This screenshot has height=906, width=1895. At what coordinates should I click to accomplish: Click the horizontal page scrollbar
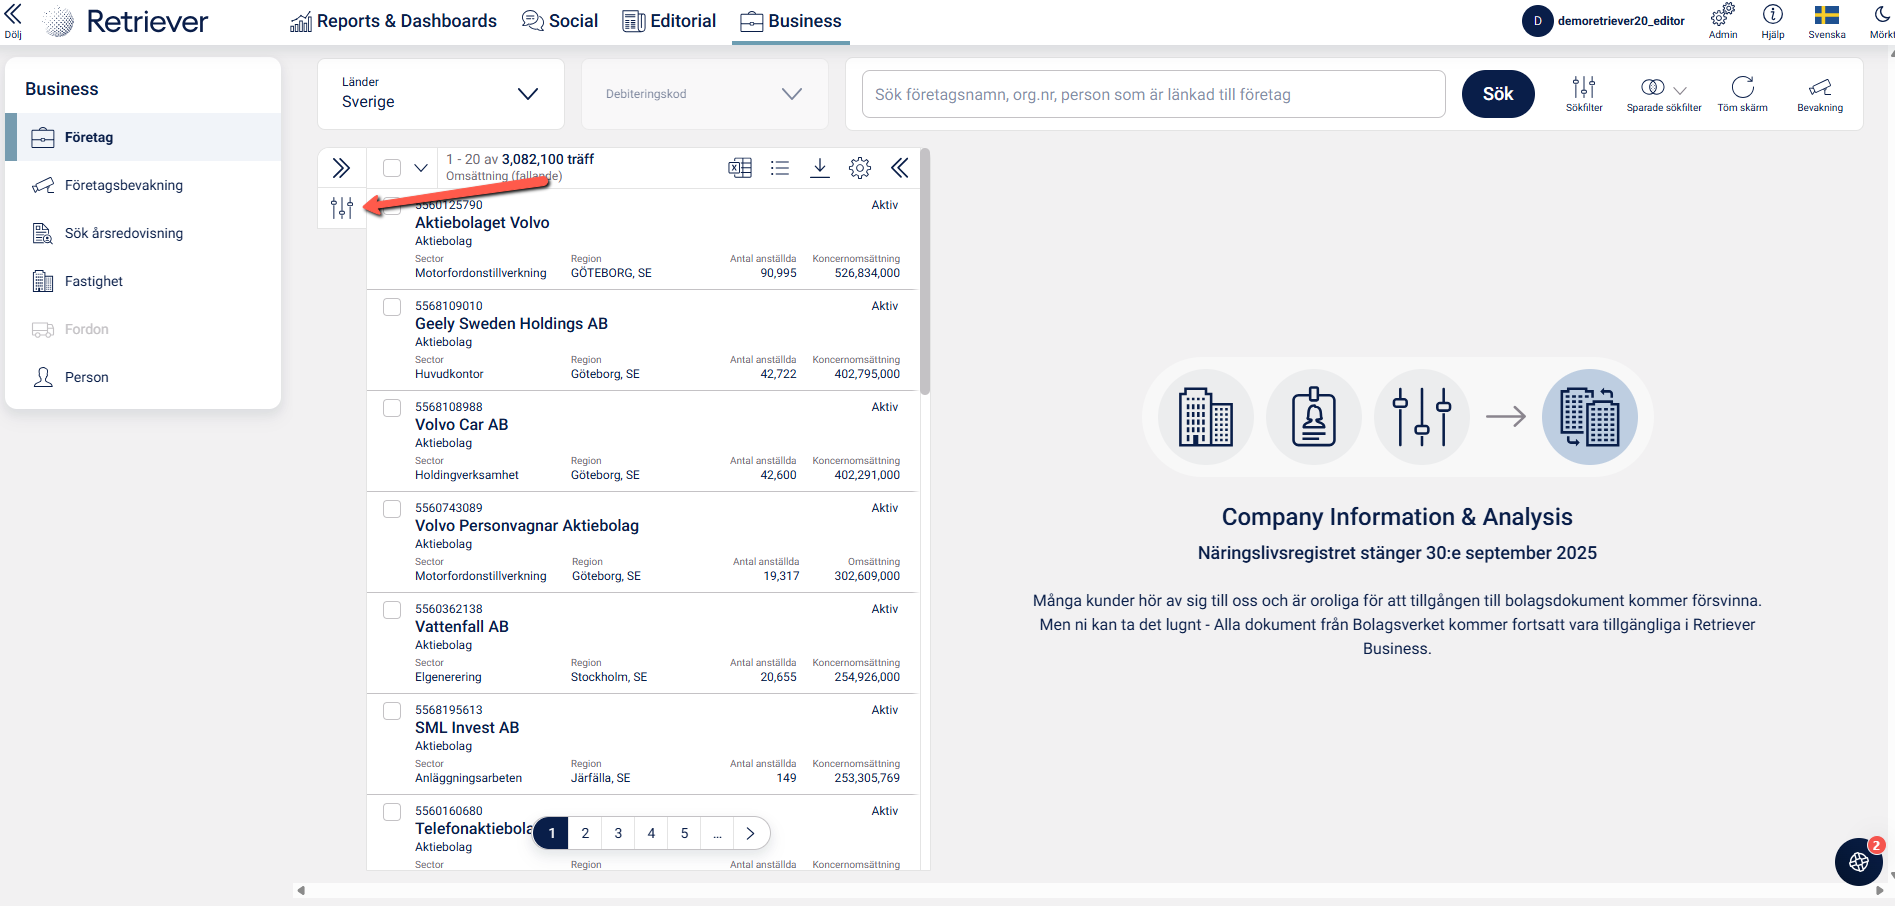click(x=1090, y=890)
